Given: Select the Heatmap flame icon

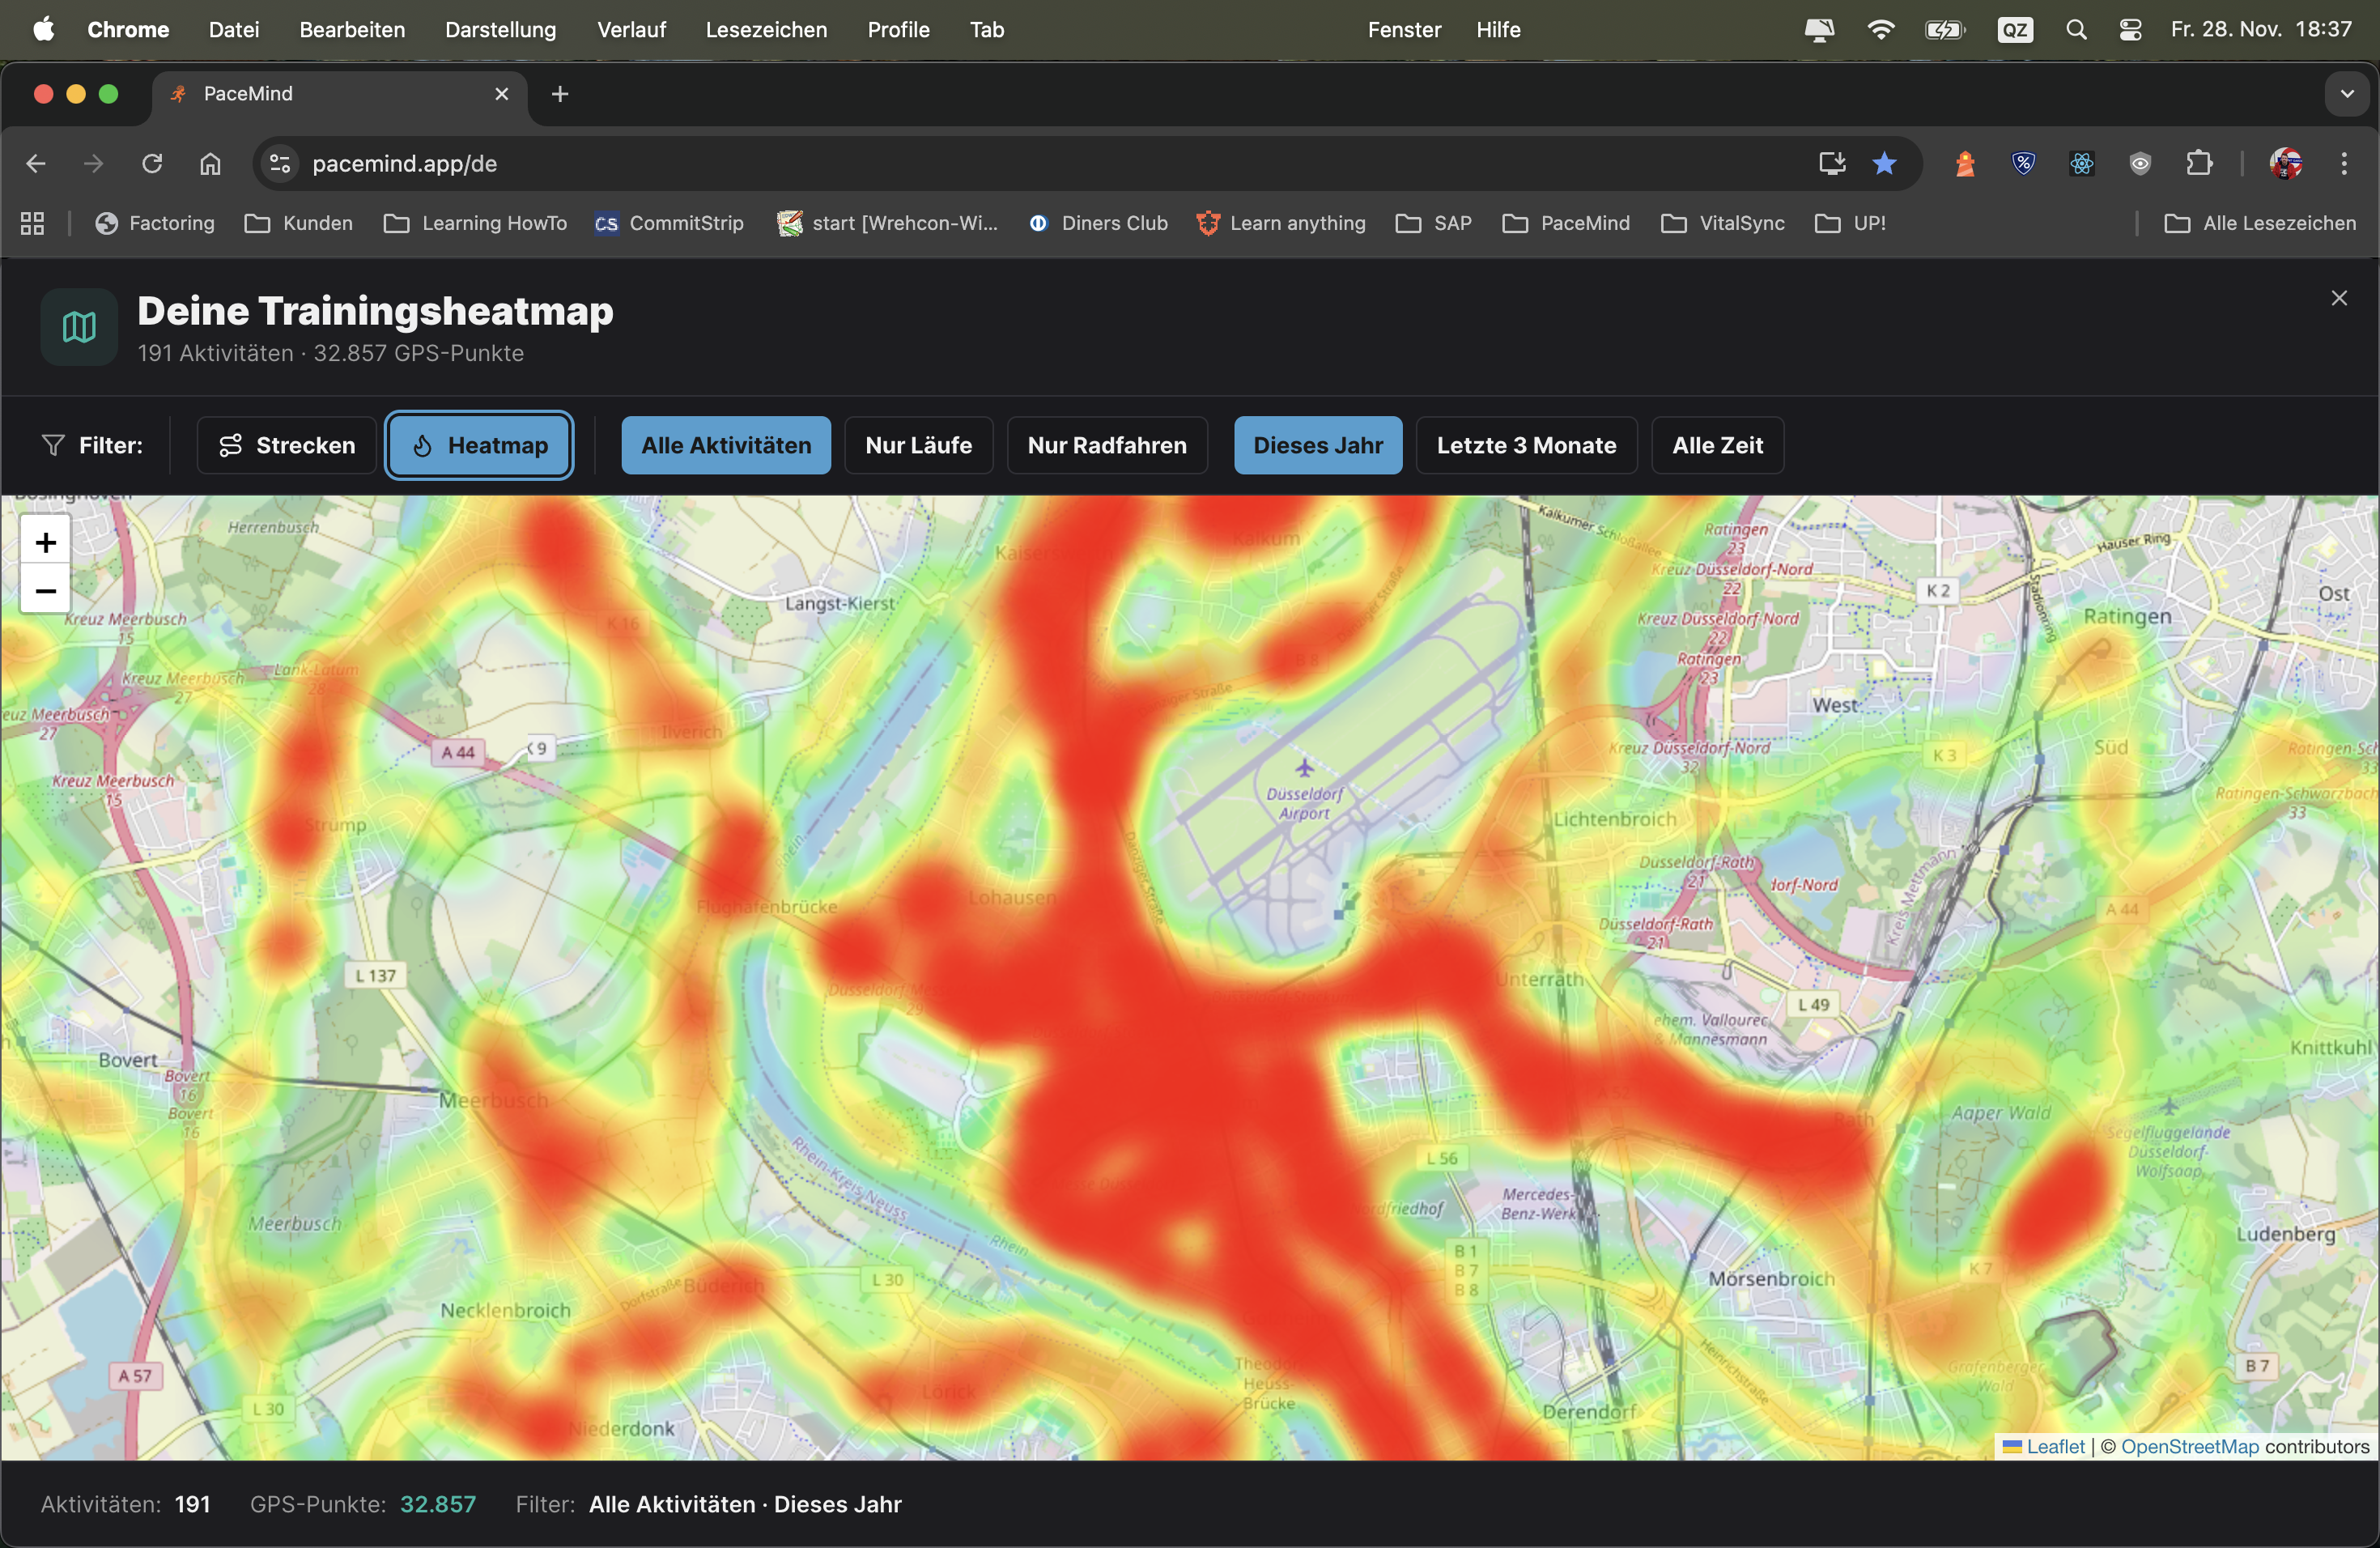Looking at the screenshot, I should pos(422,445).
